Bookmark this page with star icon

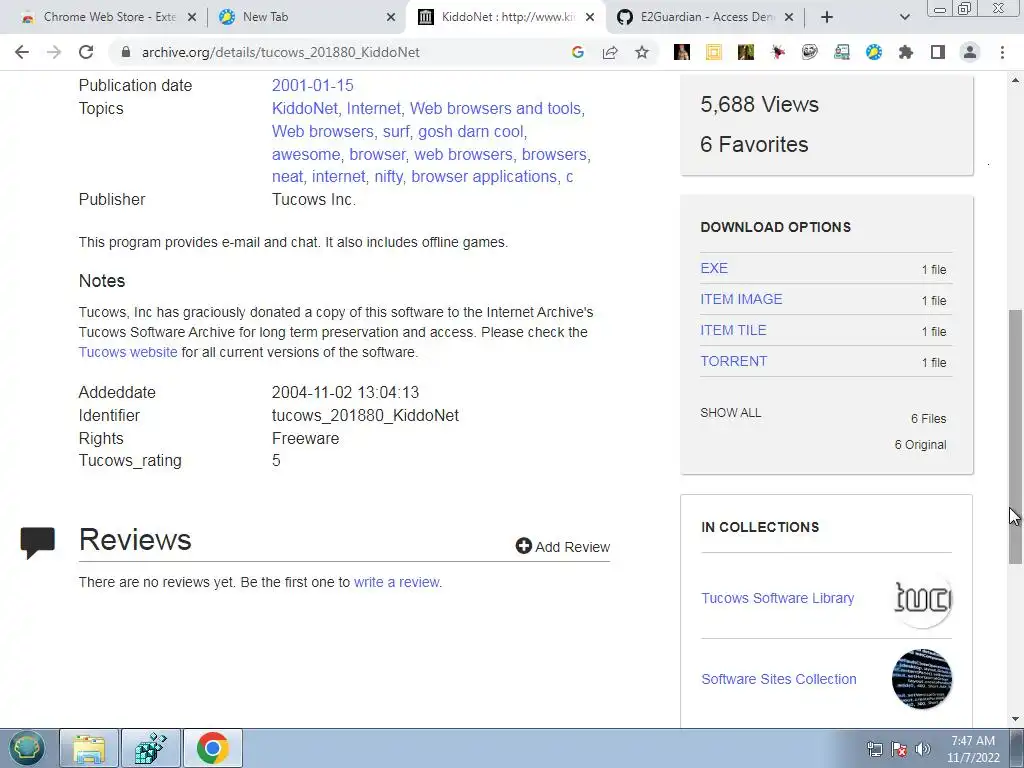642,52
